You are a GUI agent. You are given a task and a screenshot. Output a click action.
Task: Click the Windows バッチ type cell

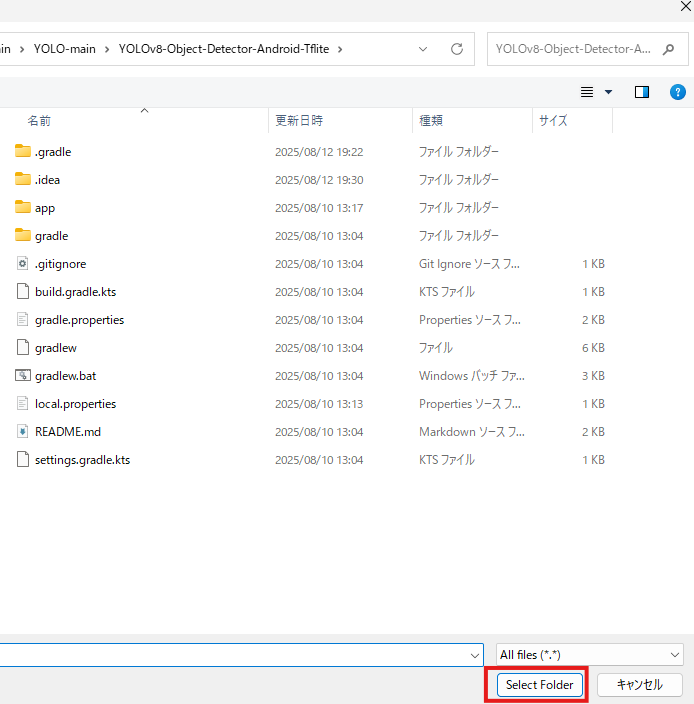coord(472,375)
